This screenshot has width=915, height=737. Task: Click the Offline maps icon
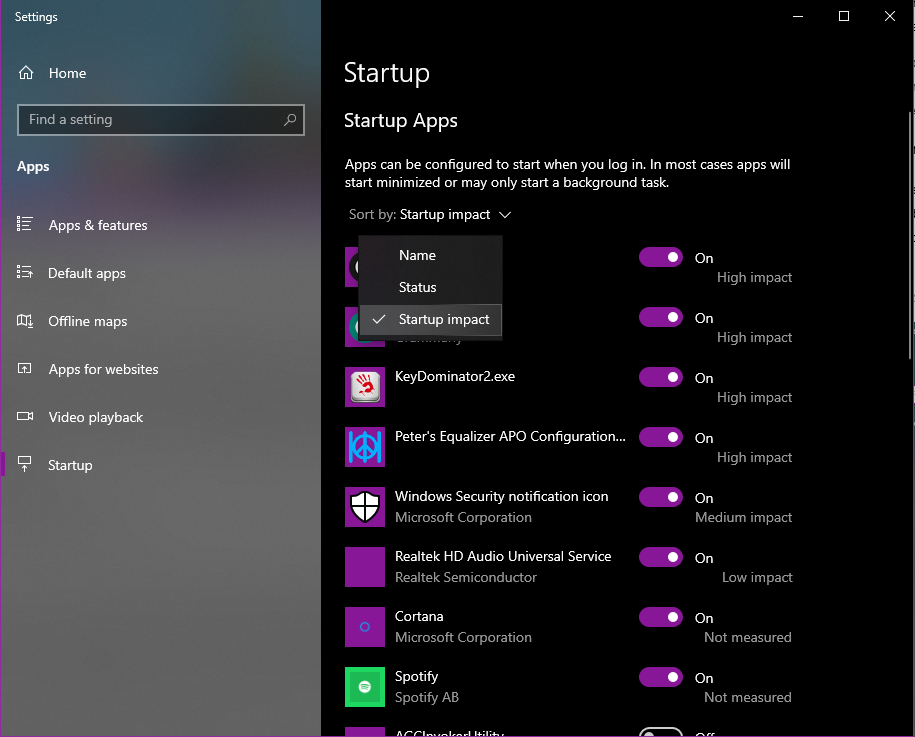[26, 321]
